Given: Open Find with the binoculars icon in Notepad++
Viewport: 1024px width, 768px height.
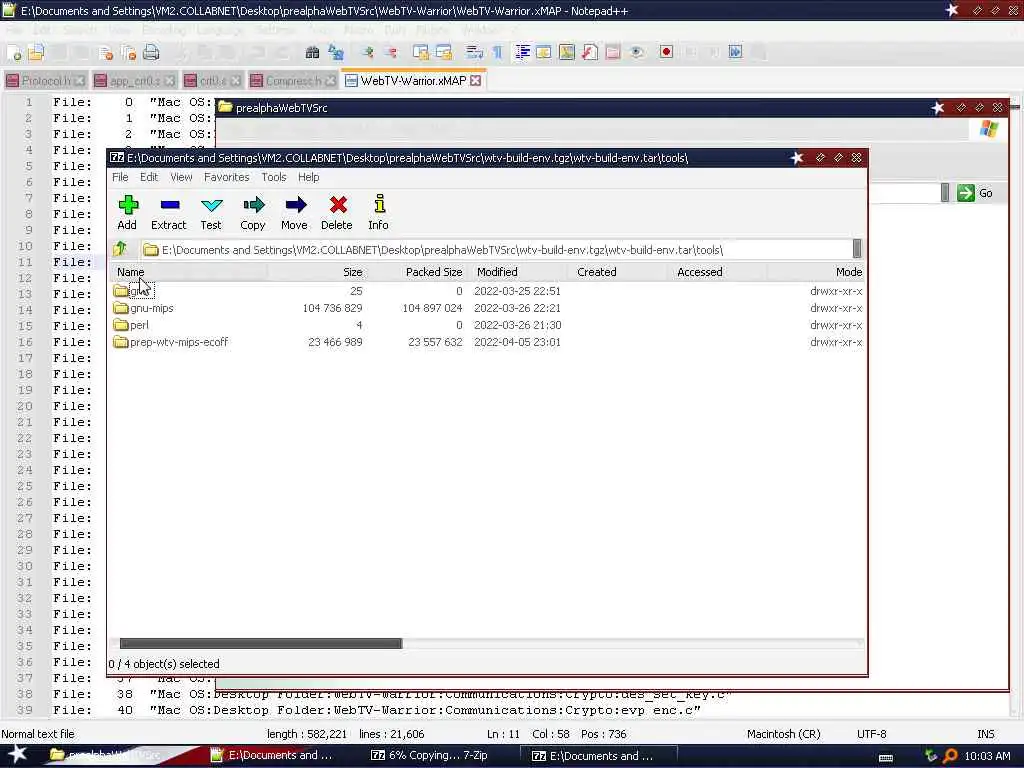Looking at the screenshot, I should tap(312, 52).
